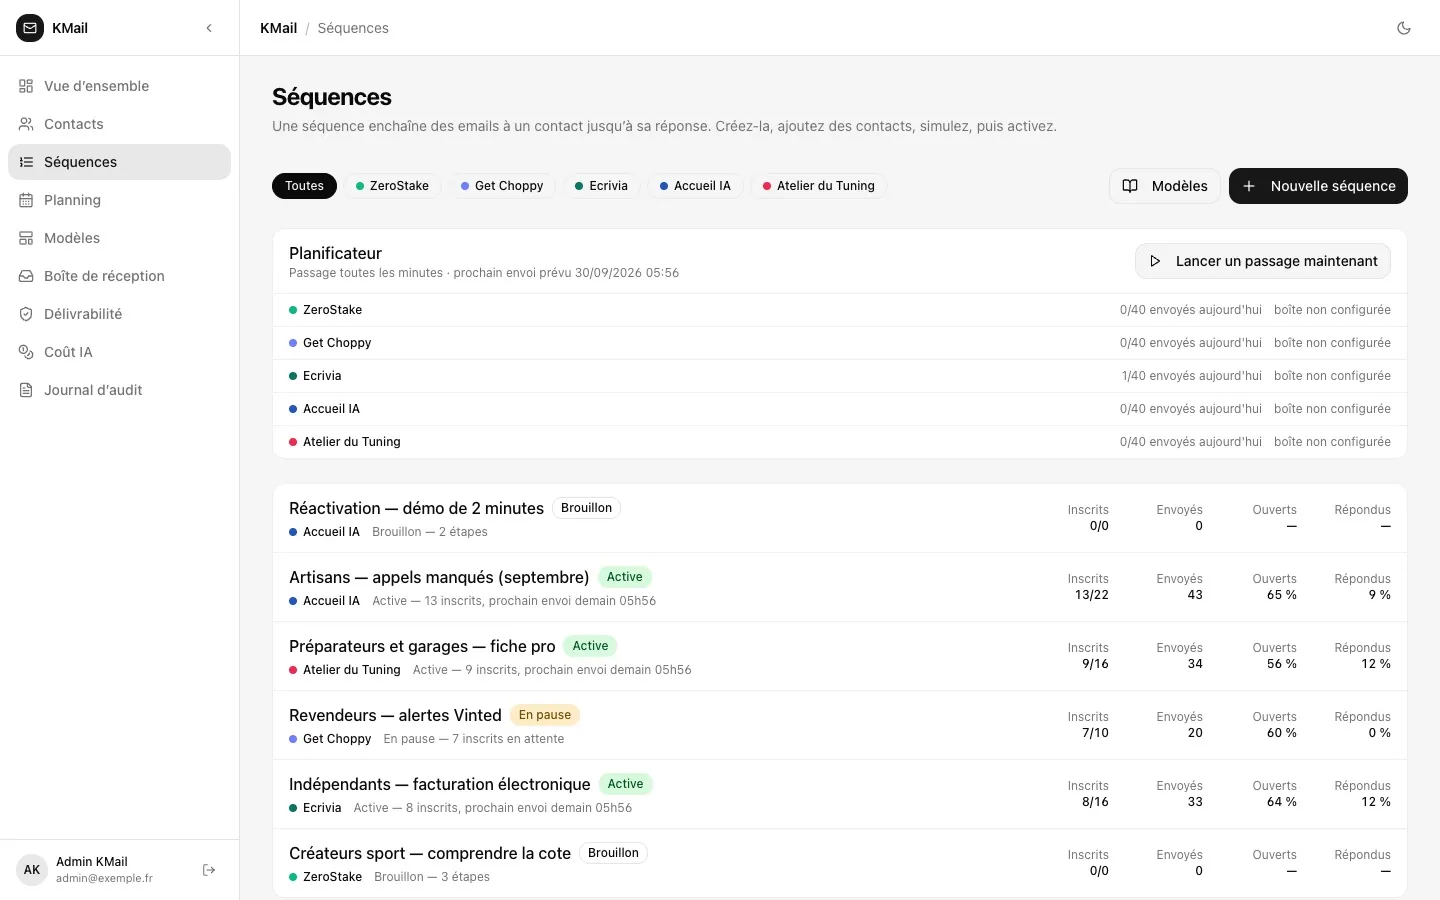The width and height of the screenshot is (1440, 900).
Task: Click the admin@exemple.fr account text
Action: point(104,879)
